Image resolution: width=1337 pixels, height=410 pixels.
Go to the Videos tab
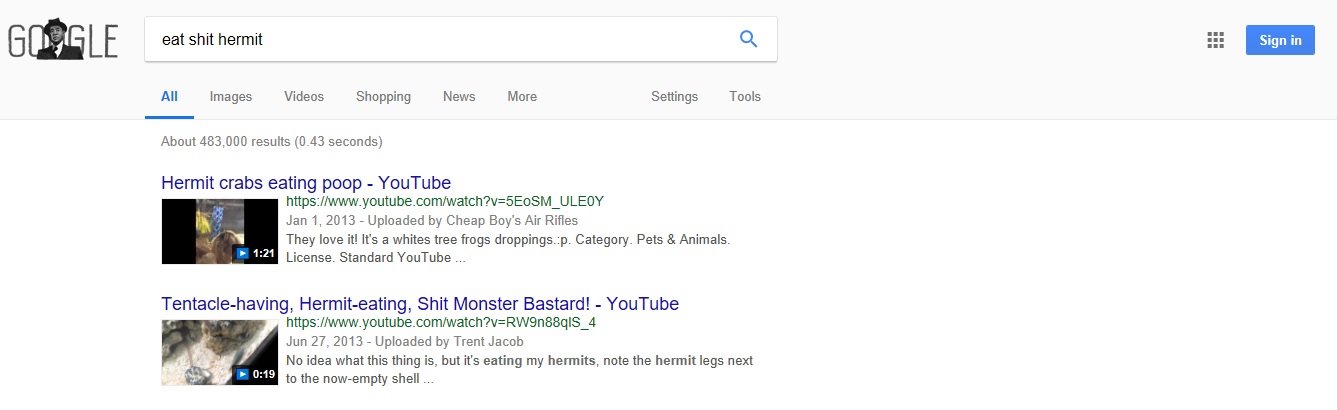(x=304, y=97)
